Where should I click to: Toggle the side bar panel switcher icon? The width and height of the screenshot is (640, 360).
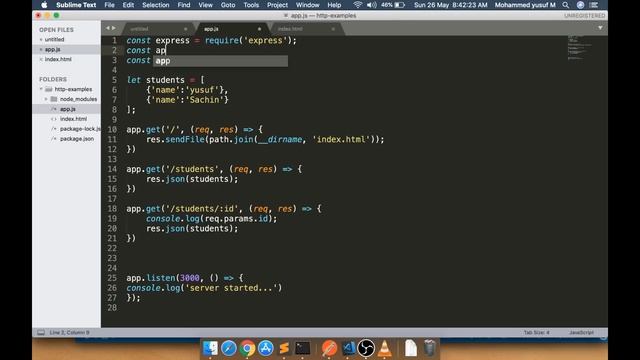point(41,333)
